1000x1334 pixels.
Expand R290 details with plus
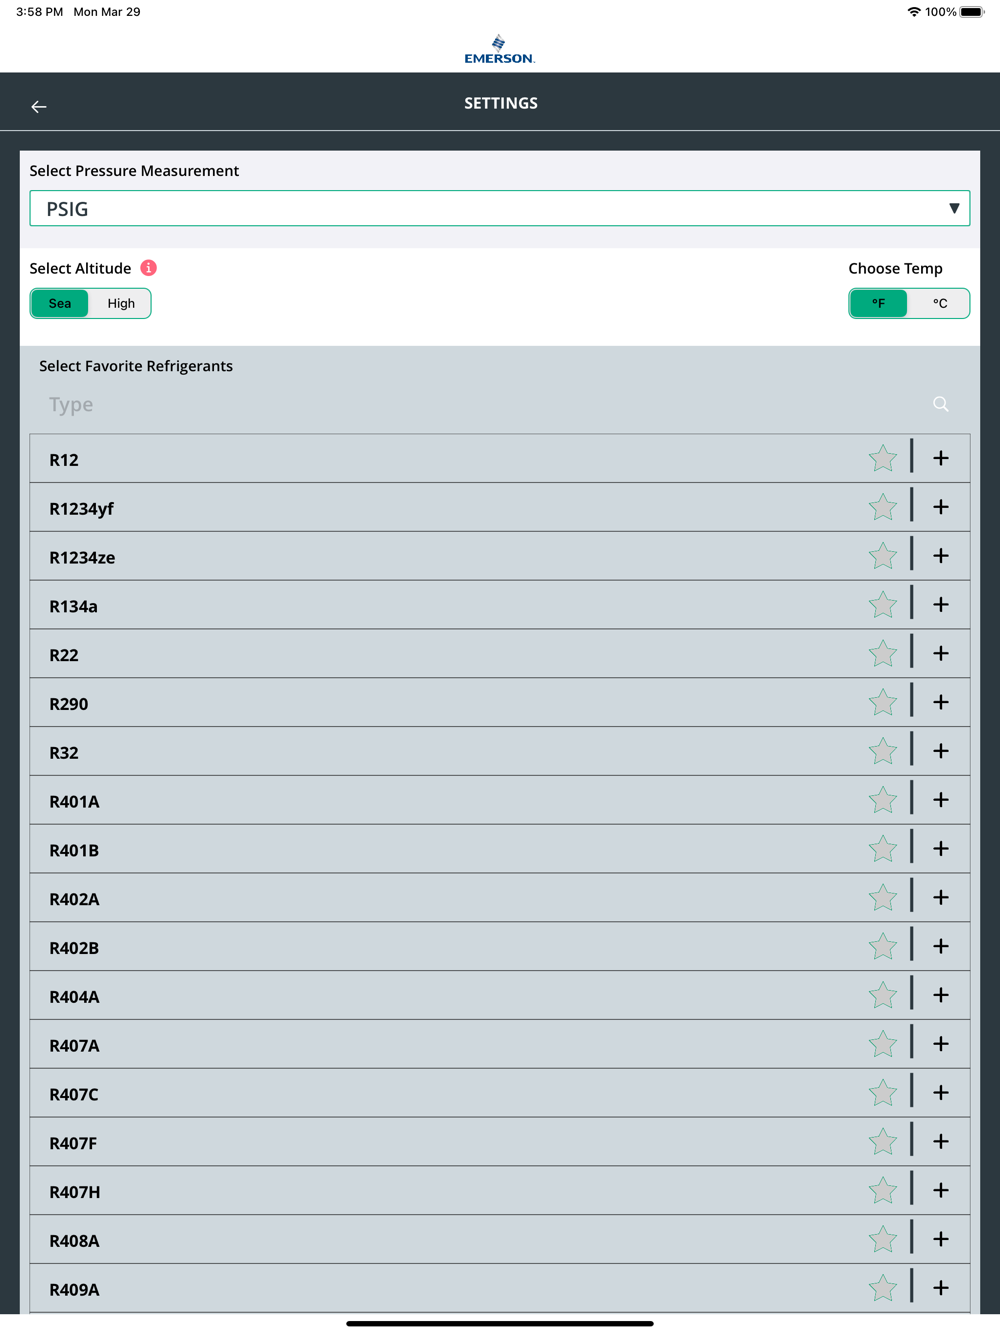[x=941, y=702]
